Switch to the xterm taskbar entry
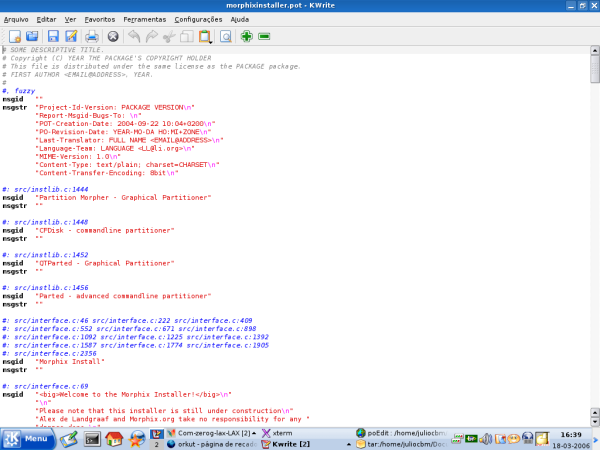Viewport: 600px width, 450px height. tap(277, 433)
